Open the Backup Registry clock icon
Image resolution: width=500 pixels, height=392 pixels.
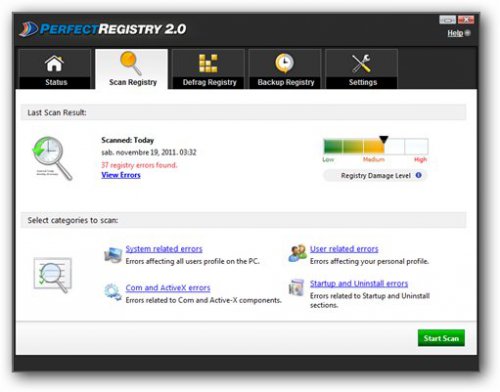pos(284,63)
